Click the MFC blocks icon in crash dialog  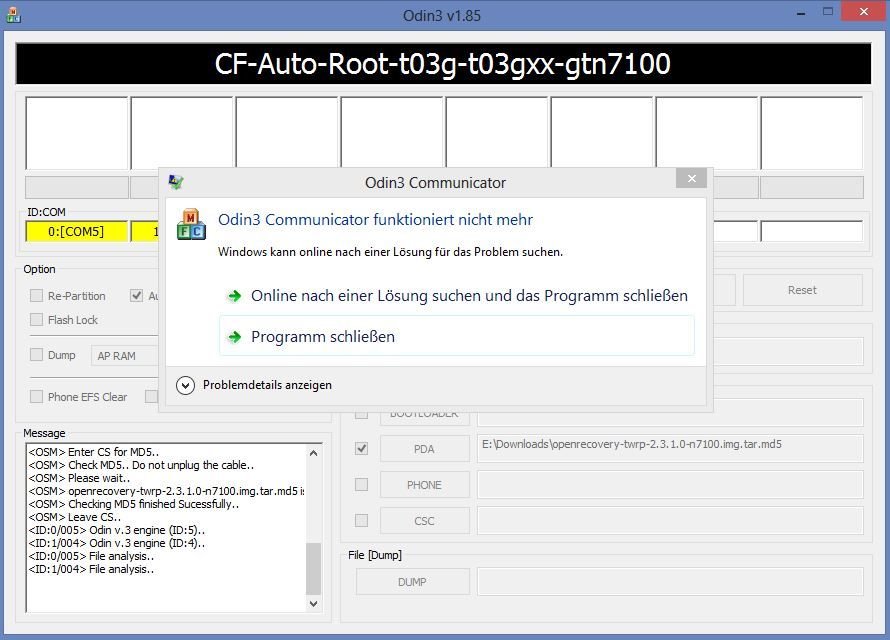[191, 225]
